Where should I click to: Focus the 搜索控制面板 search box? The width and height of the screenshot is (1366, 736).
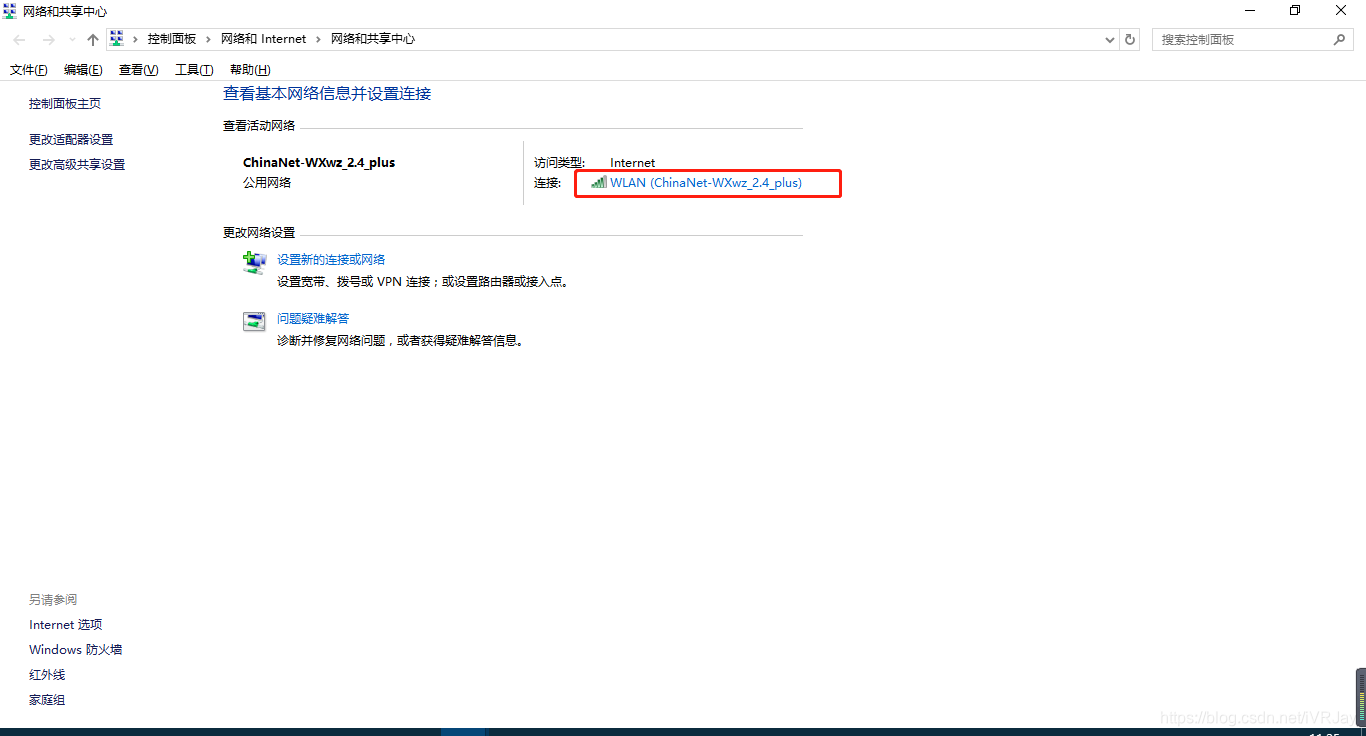pos(1252,39)
